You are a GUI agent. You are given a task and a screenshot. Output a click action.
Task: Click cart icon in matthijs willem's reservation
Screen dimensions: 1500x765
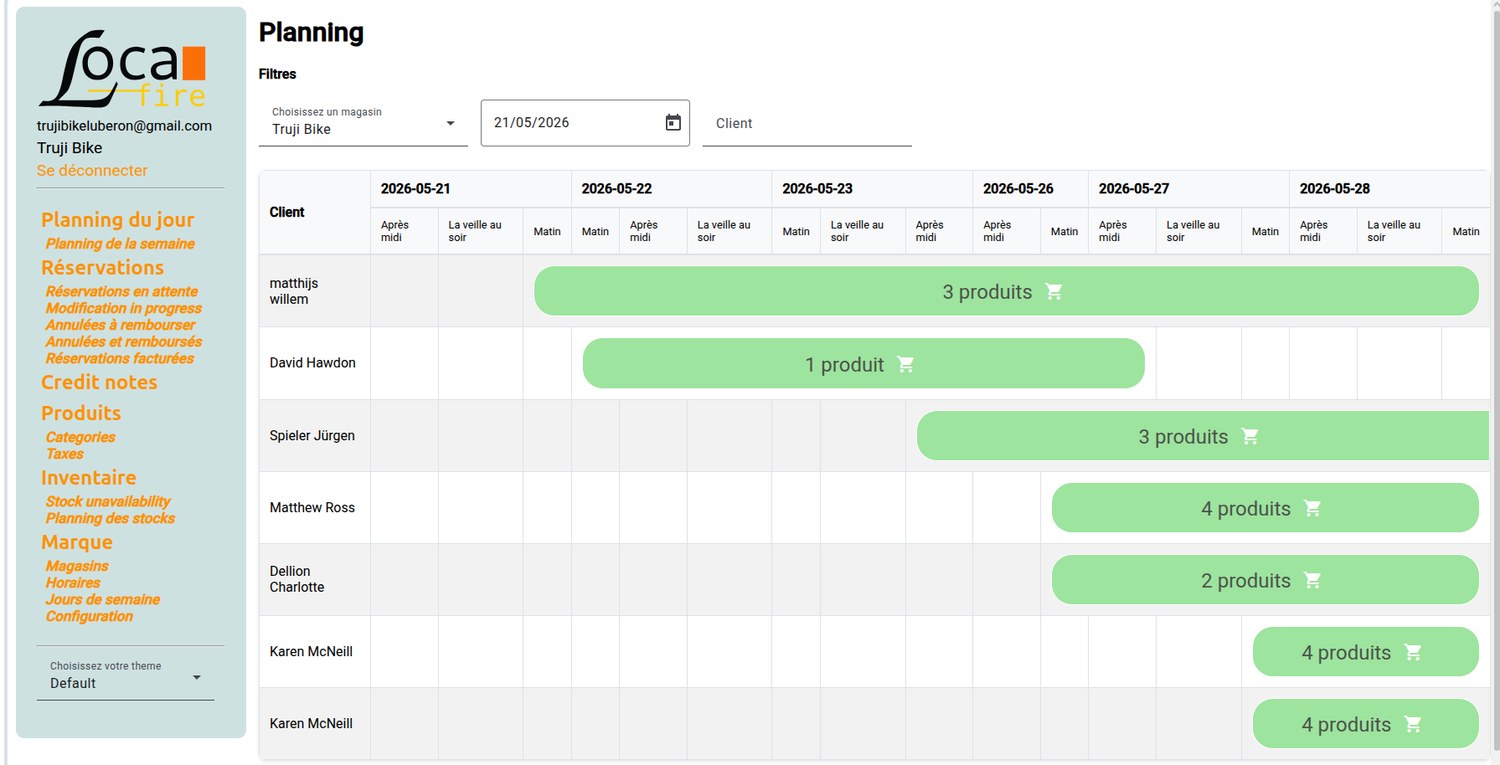pyautogui.click(x=1053, y=292)
